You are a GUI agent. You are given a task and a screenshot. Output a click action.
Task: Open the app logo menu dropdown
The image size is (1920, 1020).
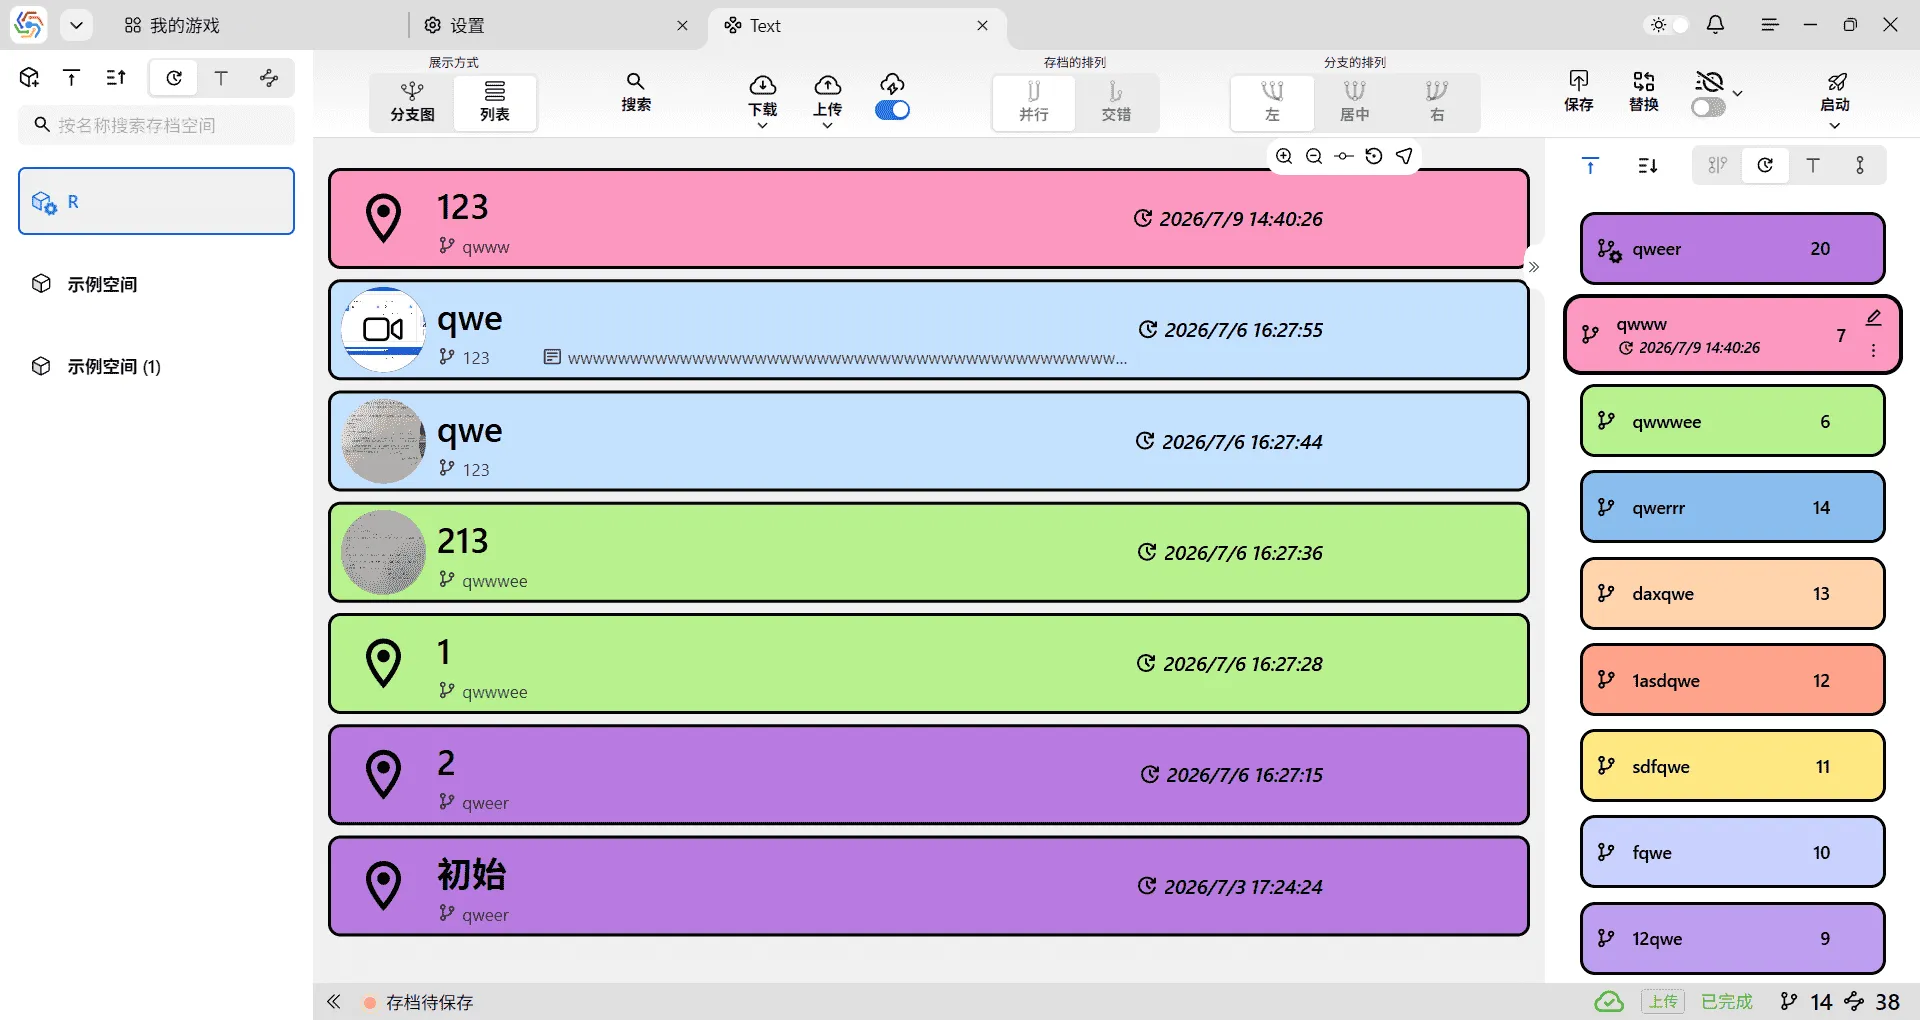76,25
